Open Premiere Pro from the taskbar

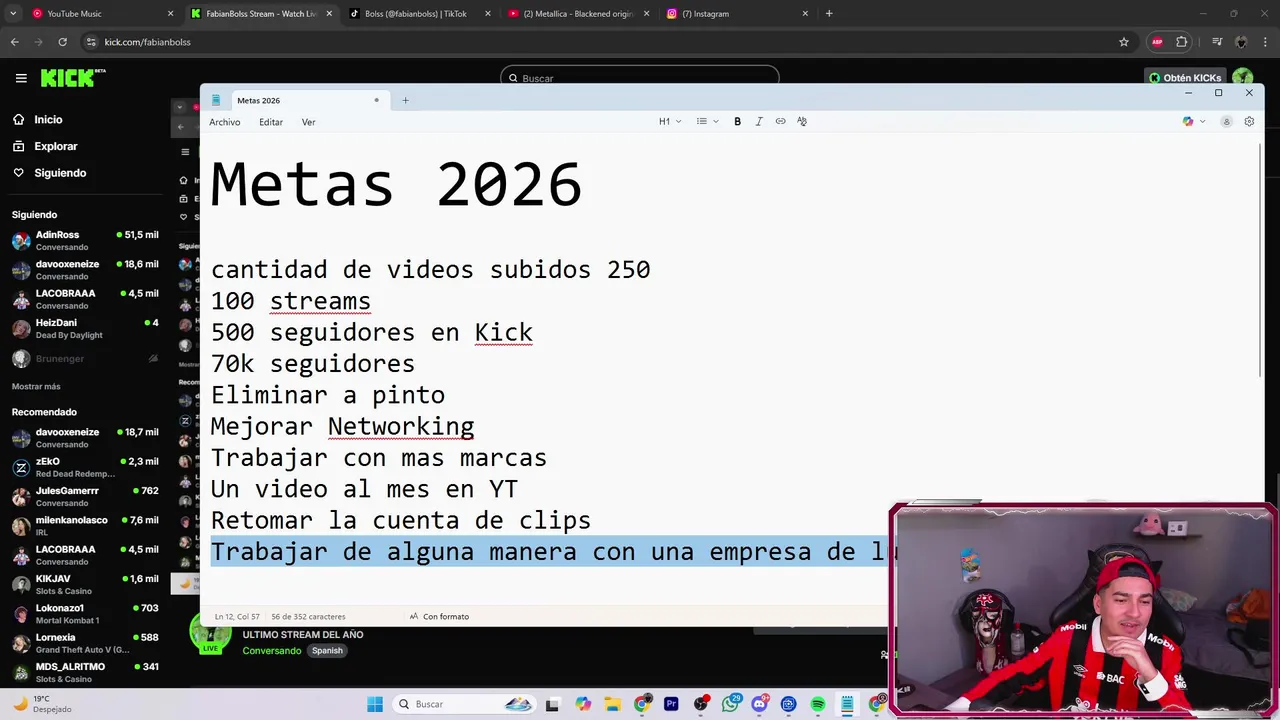671,704
